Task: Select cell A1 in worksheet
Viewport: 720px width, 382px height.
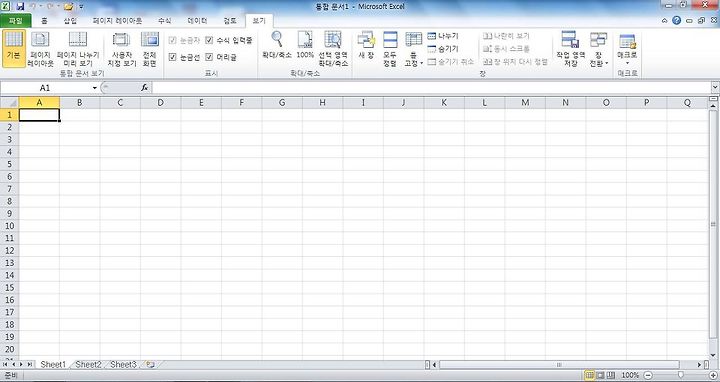Action: pos(39,115)
